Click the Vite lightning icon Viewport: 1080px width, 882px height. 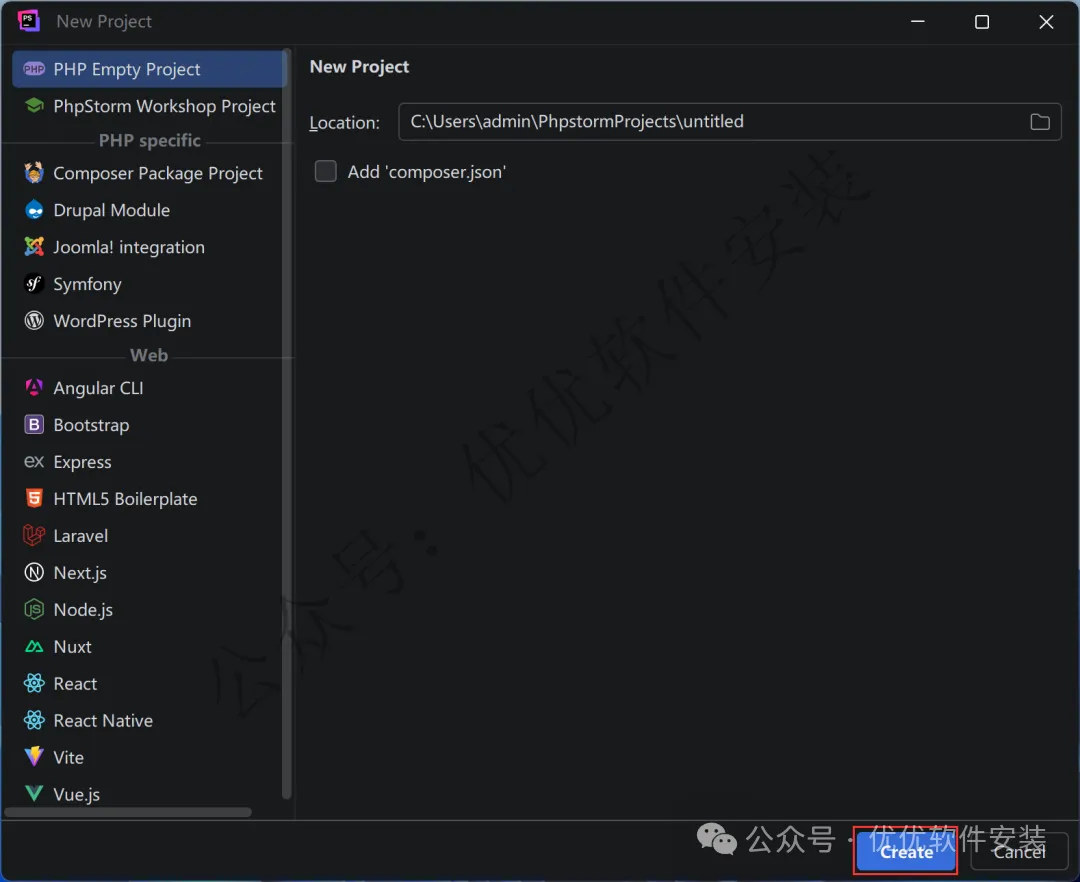(x=34, y=757)
